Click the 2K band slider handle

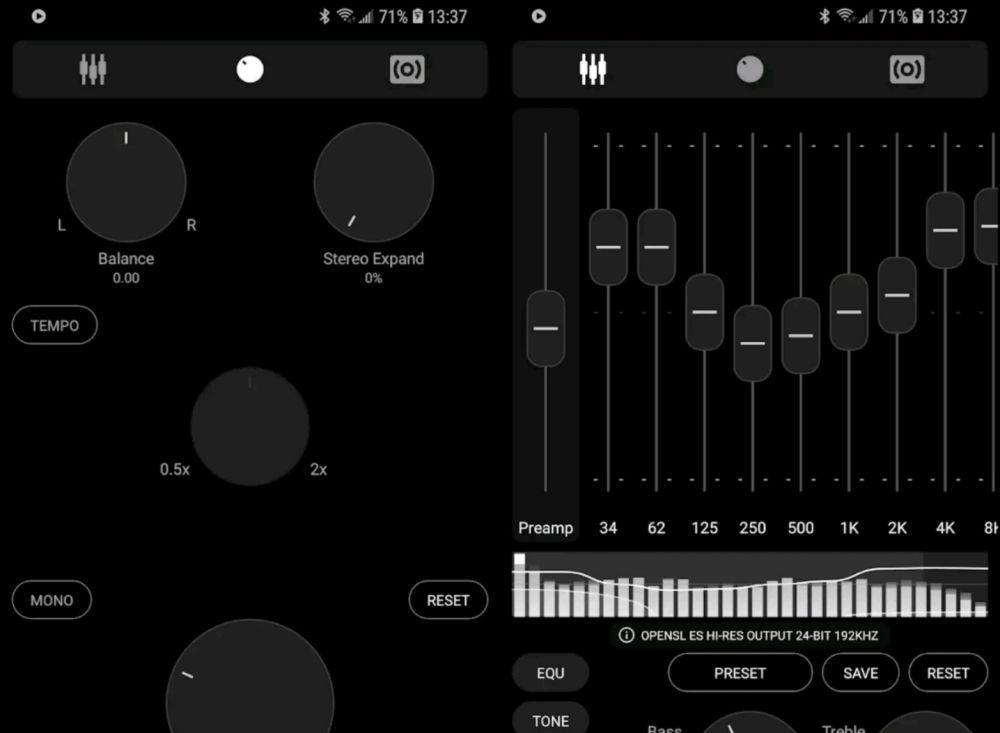coord(897,295)
